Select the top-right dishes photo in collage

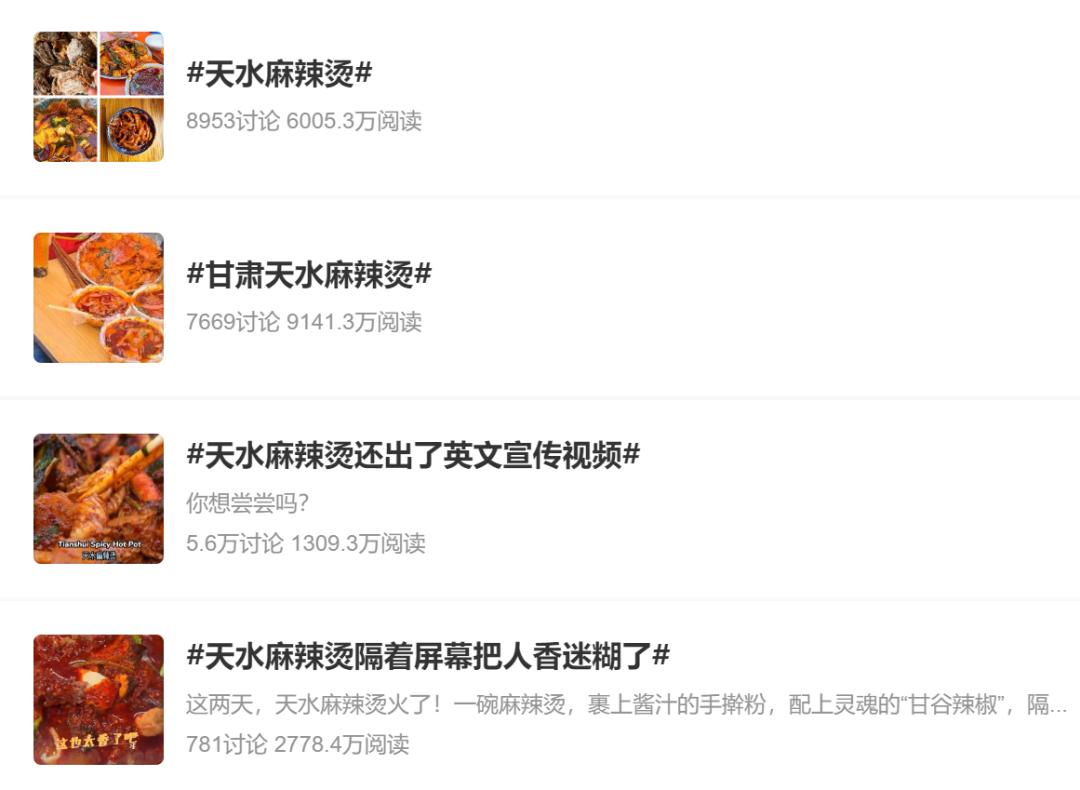132,63
